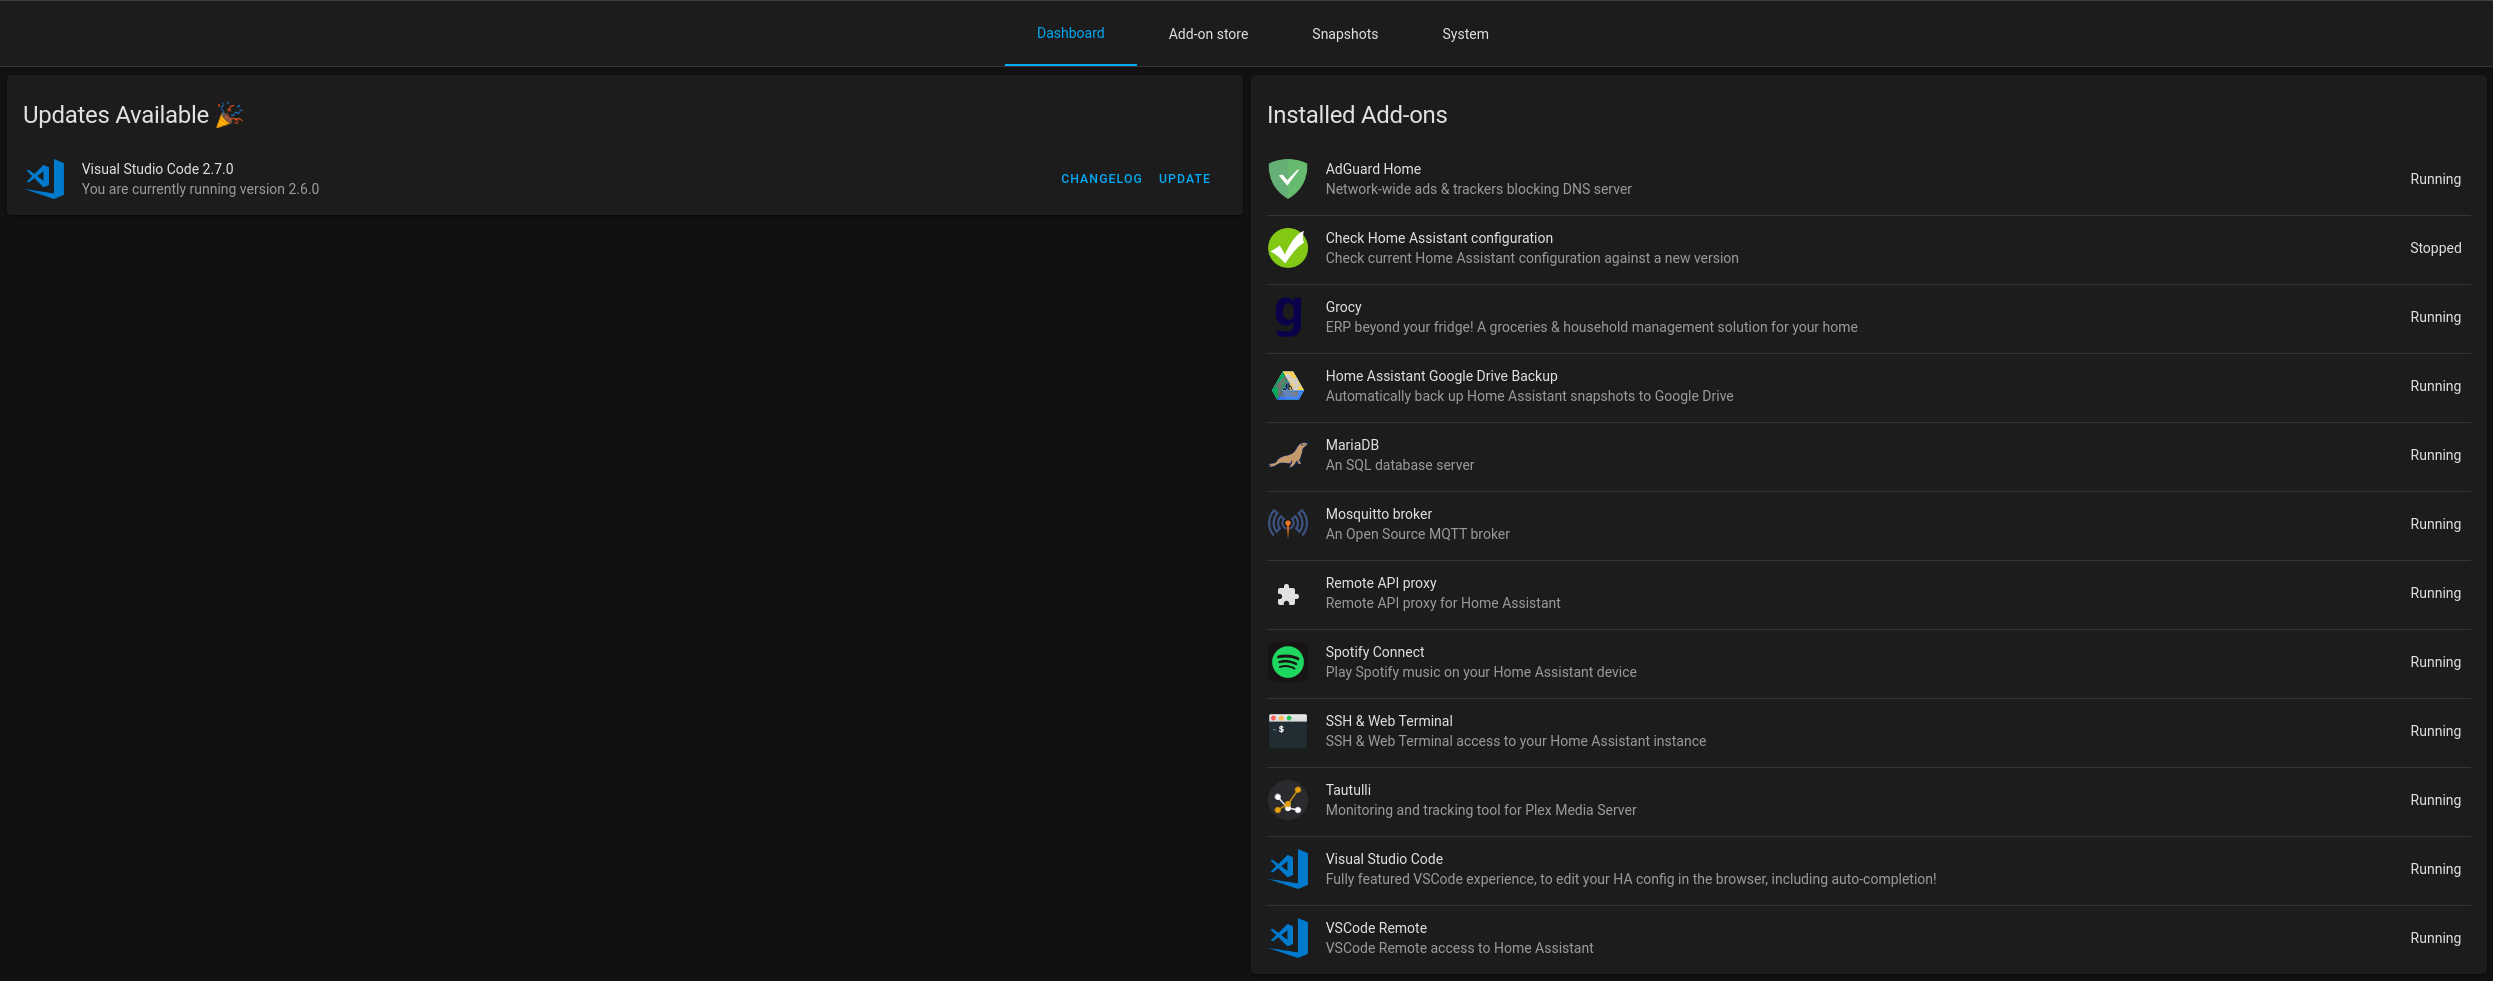Click the Running status of Mosquitto broker
This screenshot has width=2493, height=981.
(x=2435, y=524)
